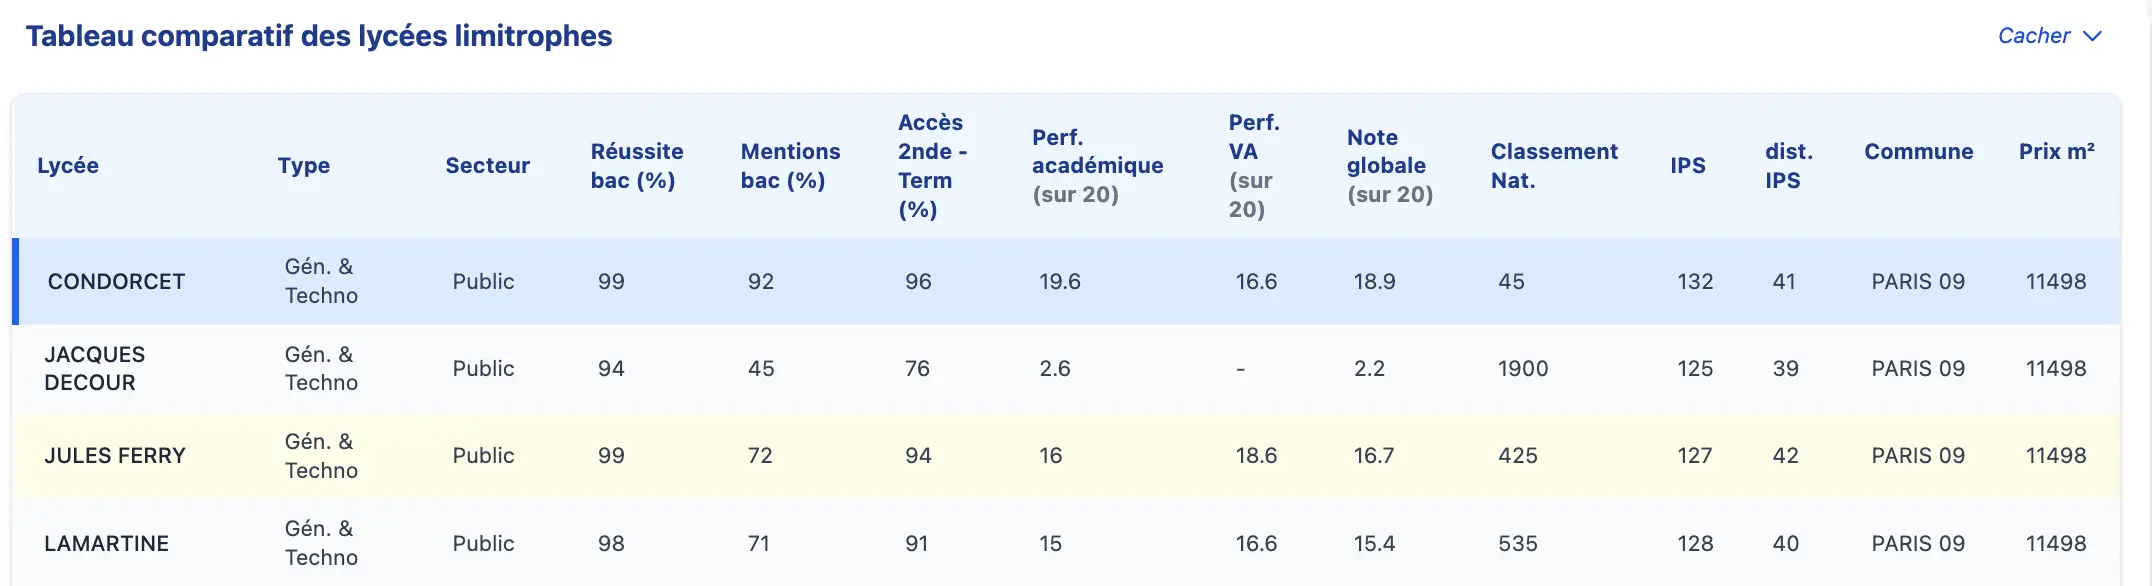This screenshot has height=586, width=2152.
Task: Open the JACQUES DECOUR lycée entry
Action: point(95,368)
